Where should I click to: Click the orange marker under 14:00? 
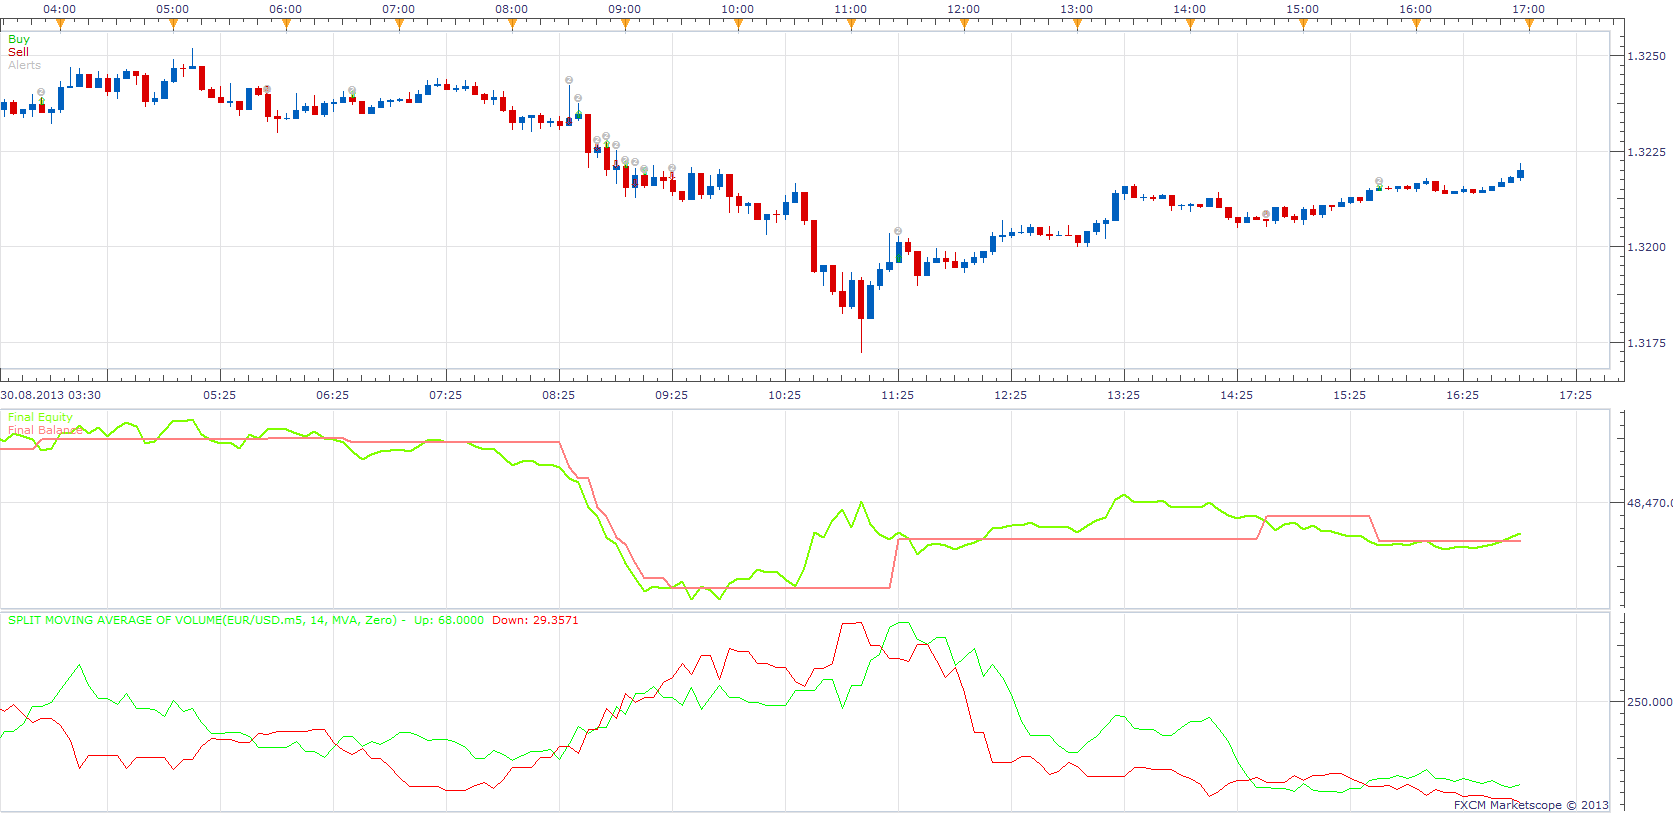point(1190,25)
